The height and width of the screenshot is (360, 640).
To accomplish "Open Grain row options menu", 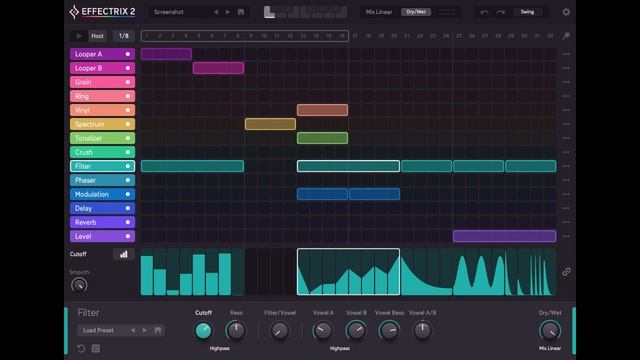I will [x=566, y=82].
